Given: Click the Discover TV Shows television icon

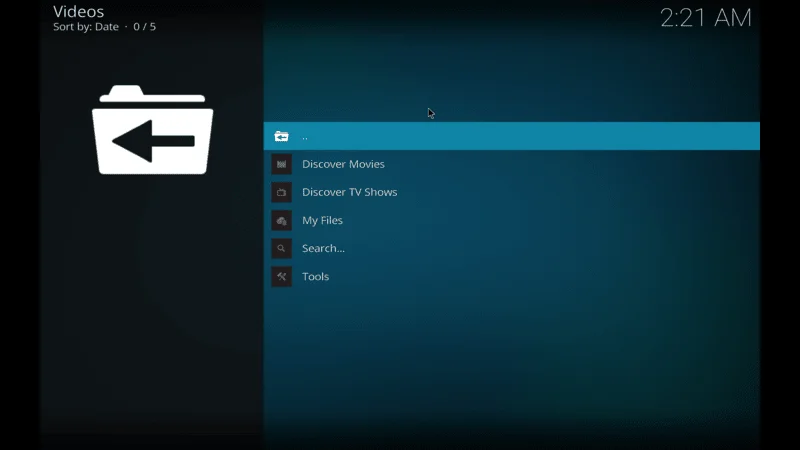Looking at the screenshot, I should click(281, 192).
